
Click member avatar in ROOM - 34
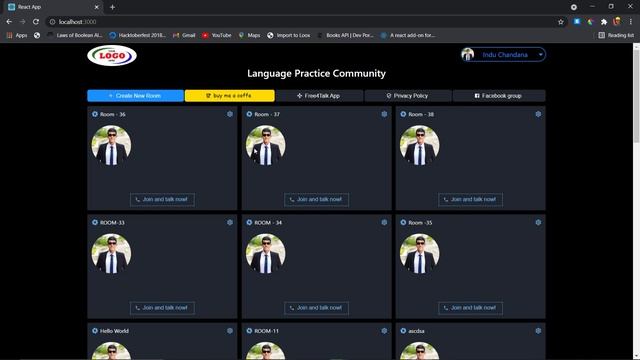pyautogui.click(x=265, y=253)
